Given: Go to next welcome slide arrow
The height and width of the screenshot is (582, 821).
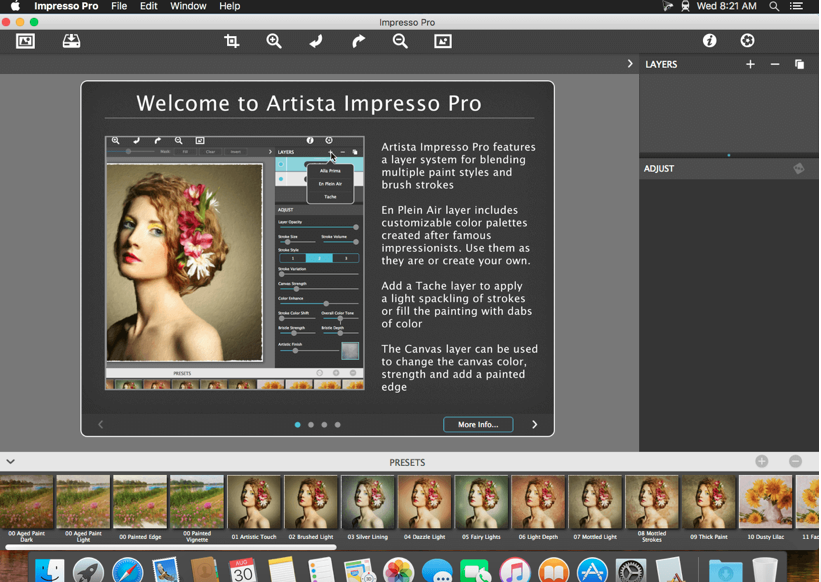Looking at the screenshot, I should pyautogui.click(x=535, y=424).
